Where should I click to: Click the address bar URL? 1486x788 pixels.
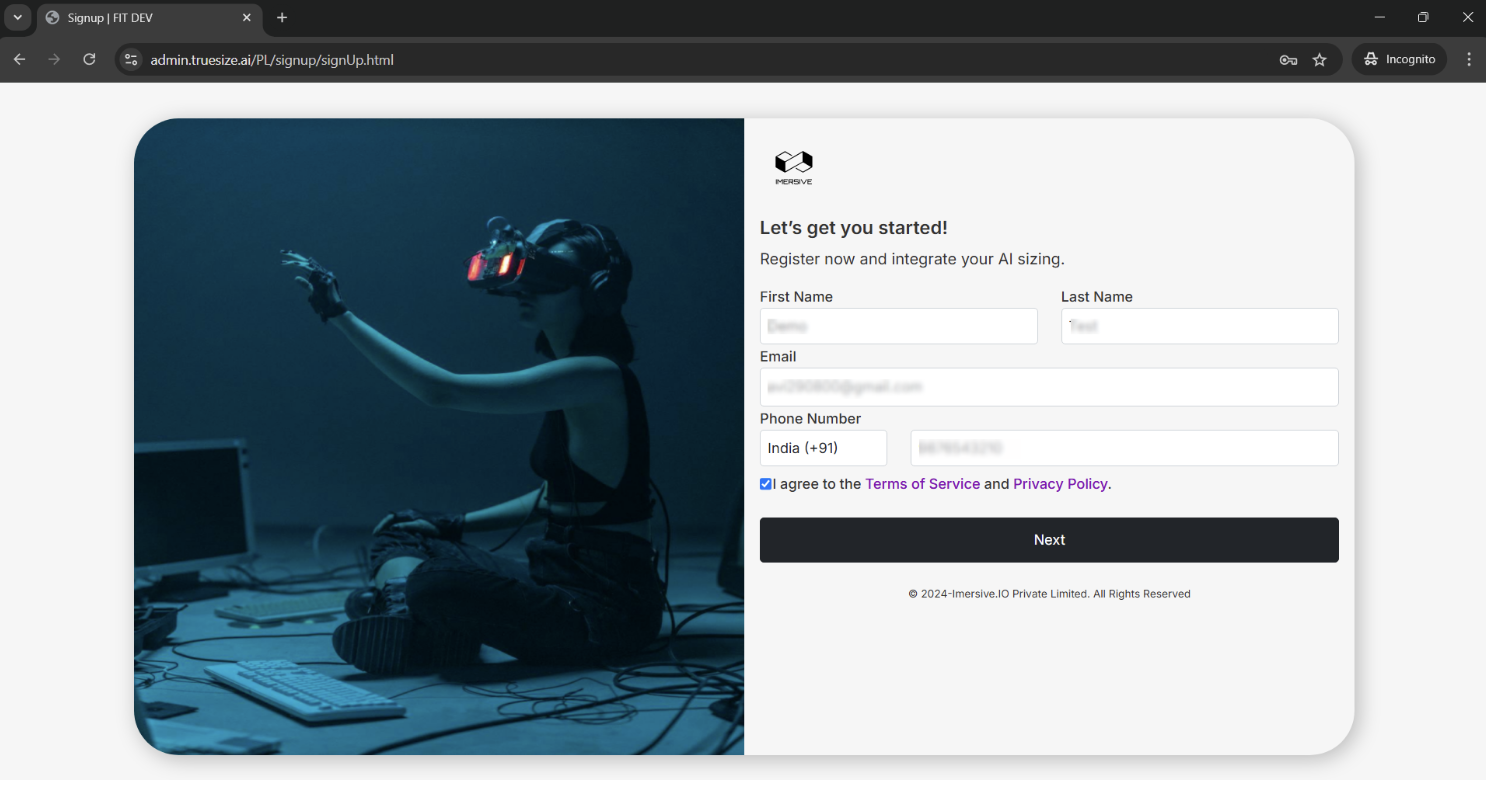tap(272, 60)
